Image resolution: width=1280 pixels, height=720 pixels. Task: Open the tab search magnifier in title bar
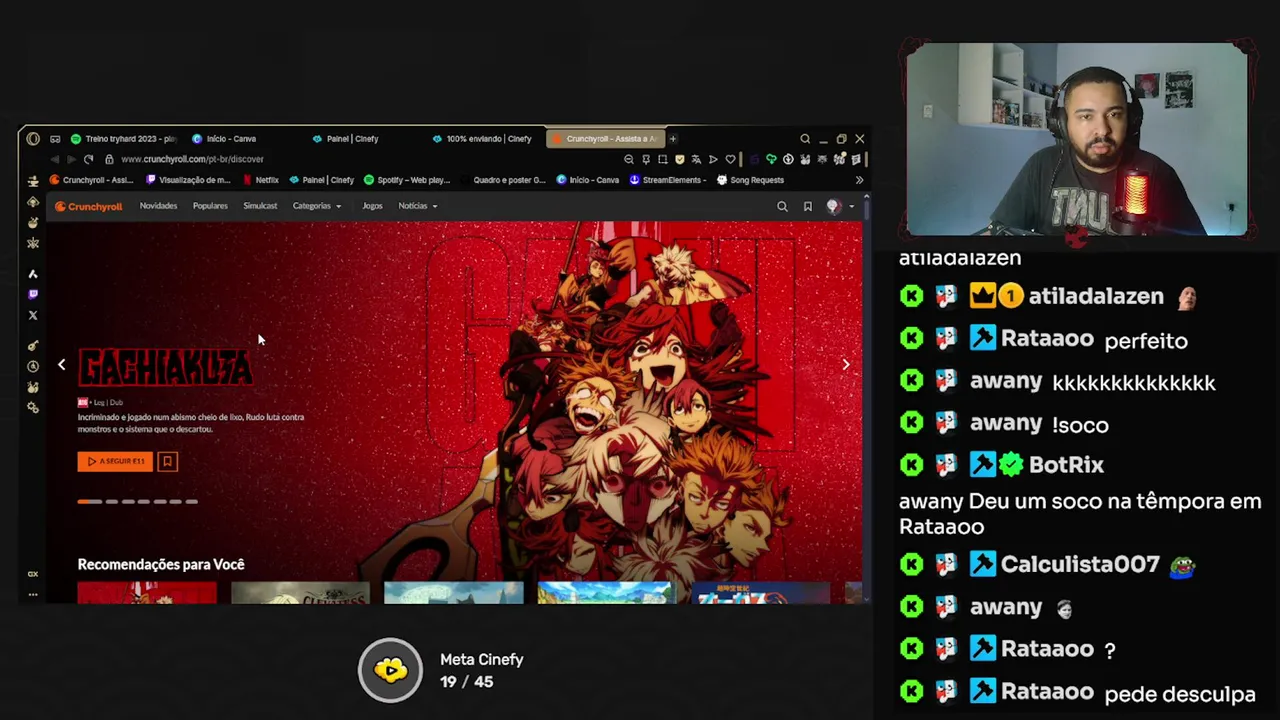coord(805,139)
